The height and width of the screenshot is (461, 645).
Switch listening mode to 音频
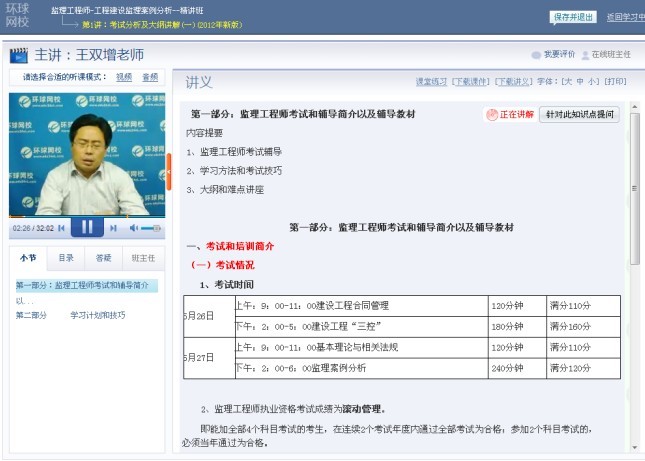(149, 77)
